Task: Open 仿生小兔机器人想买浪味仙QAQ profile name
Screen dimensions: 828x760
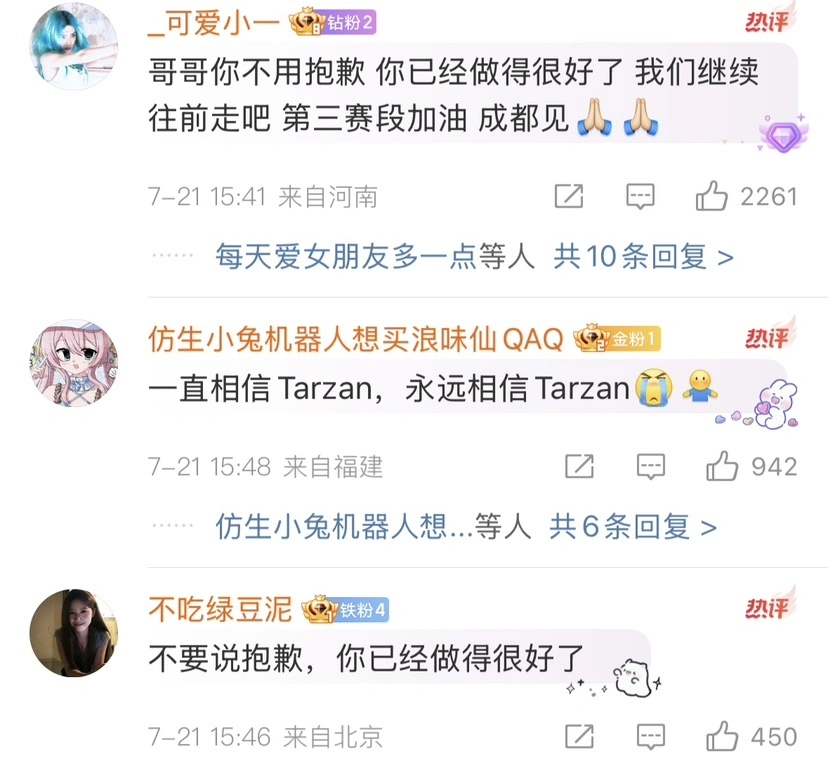Action: [x=355, y=339]
